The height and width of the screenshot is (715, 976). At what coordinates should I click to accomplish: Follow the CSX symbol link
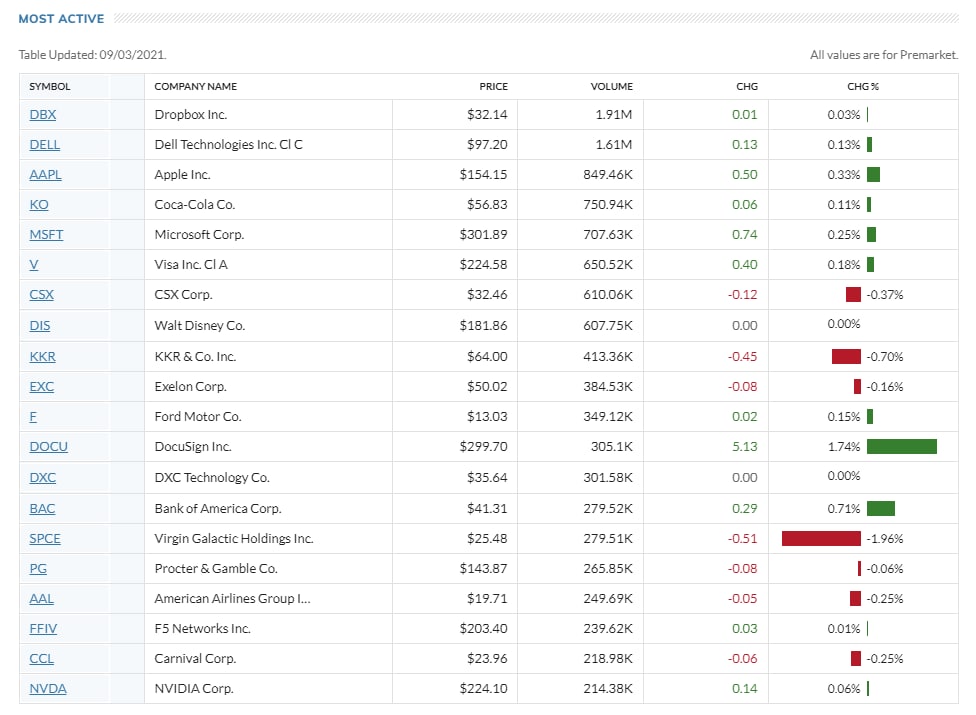pyautogui.click(x=42, y=294)
